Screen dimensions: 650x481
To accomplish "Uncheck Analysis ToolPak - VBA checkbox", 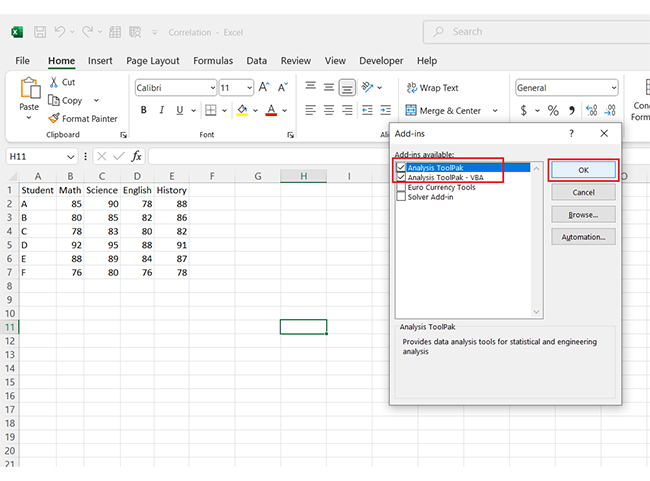I will click(401, 177).
